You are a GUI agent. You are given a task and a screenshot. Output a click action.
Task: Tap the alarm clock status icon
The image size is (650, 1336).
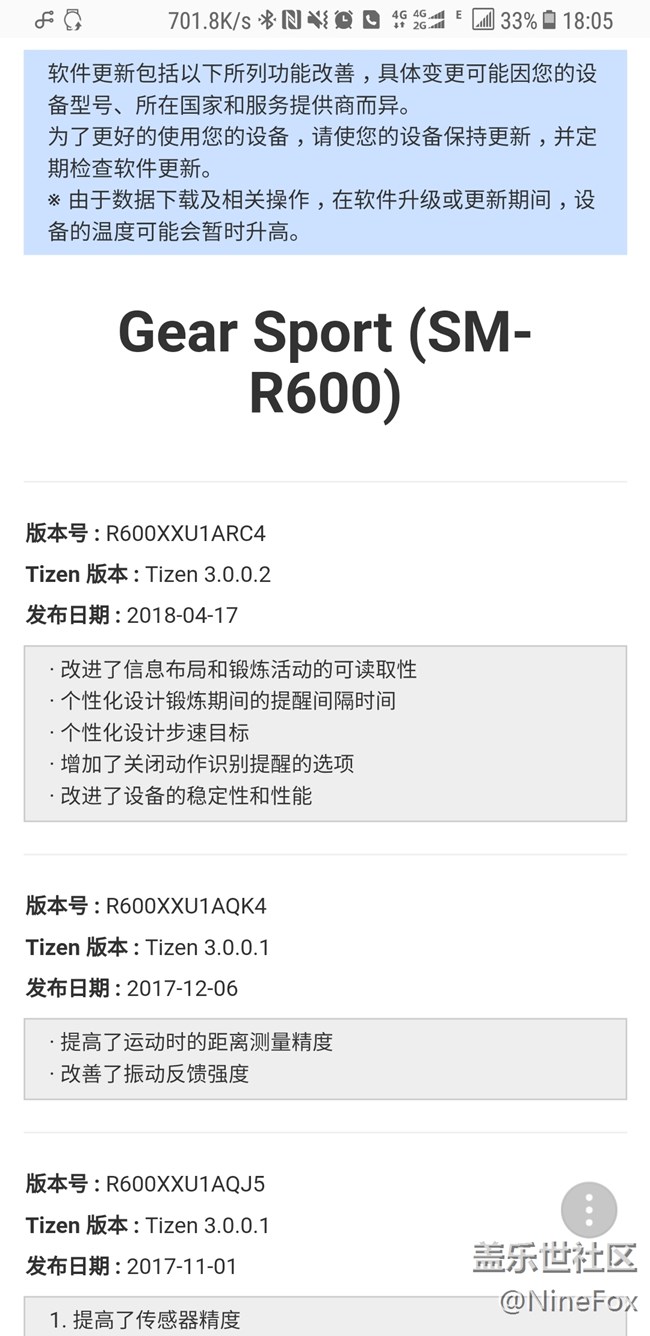tap(343, 20)
